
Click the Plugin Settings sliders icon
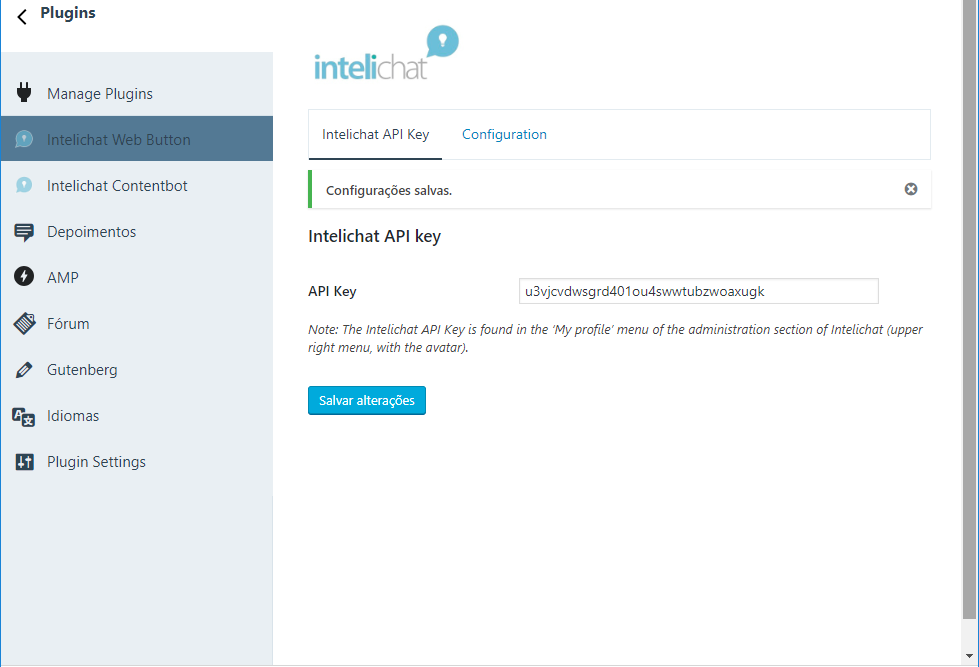pyautogui.click(x=25, y=462)
